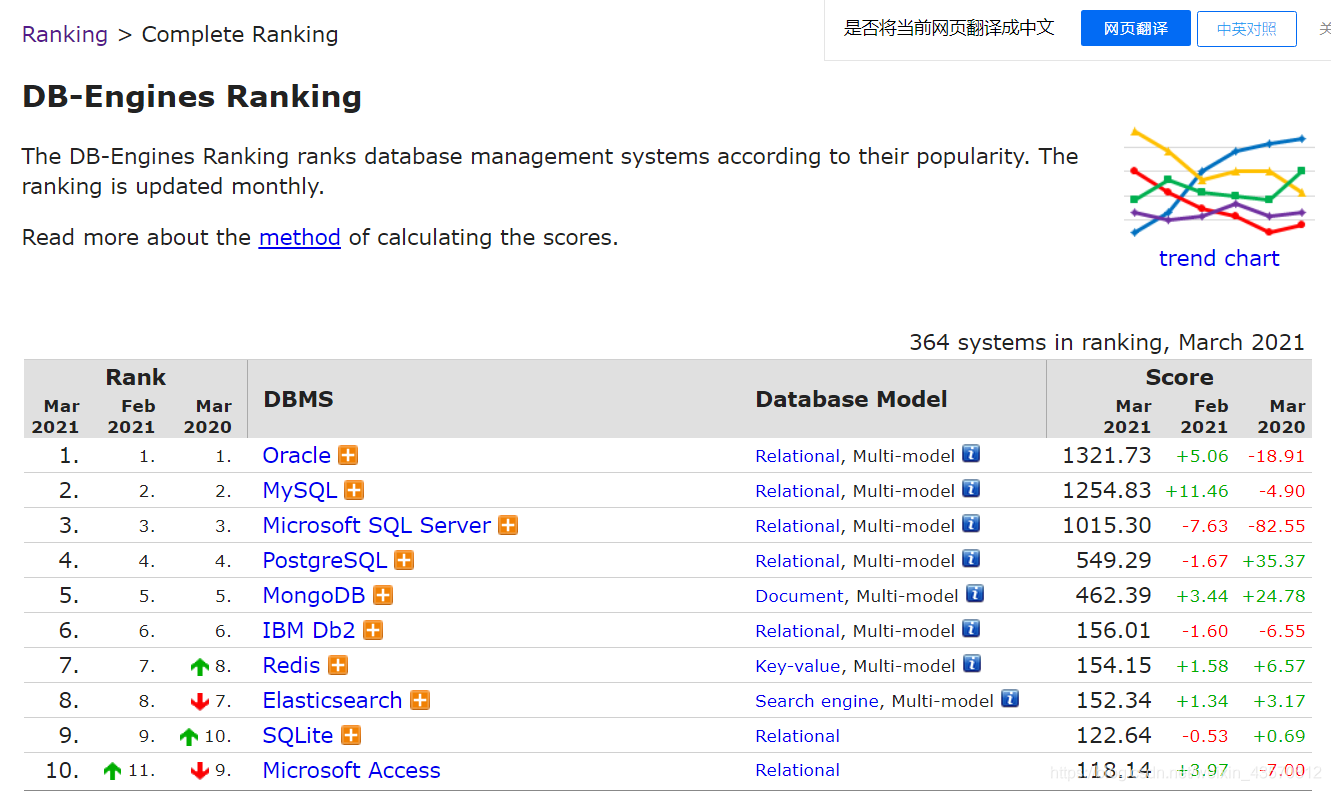Click the orange plus icon beside PostgreSQL
The width and height of the screenshot is (1331, 791).
click(404, 560)
